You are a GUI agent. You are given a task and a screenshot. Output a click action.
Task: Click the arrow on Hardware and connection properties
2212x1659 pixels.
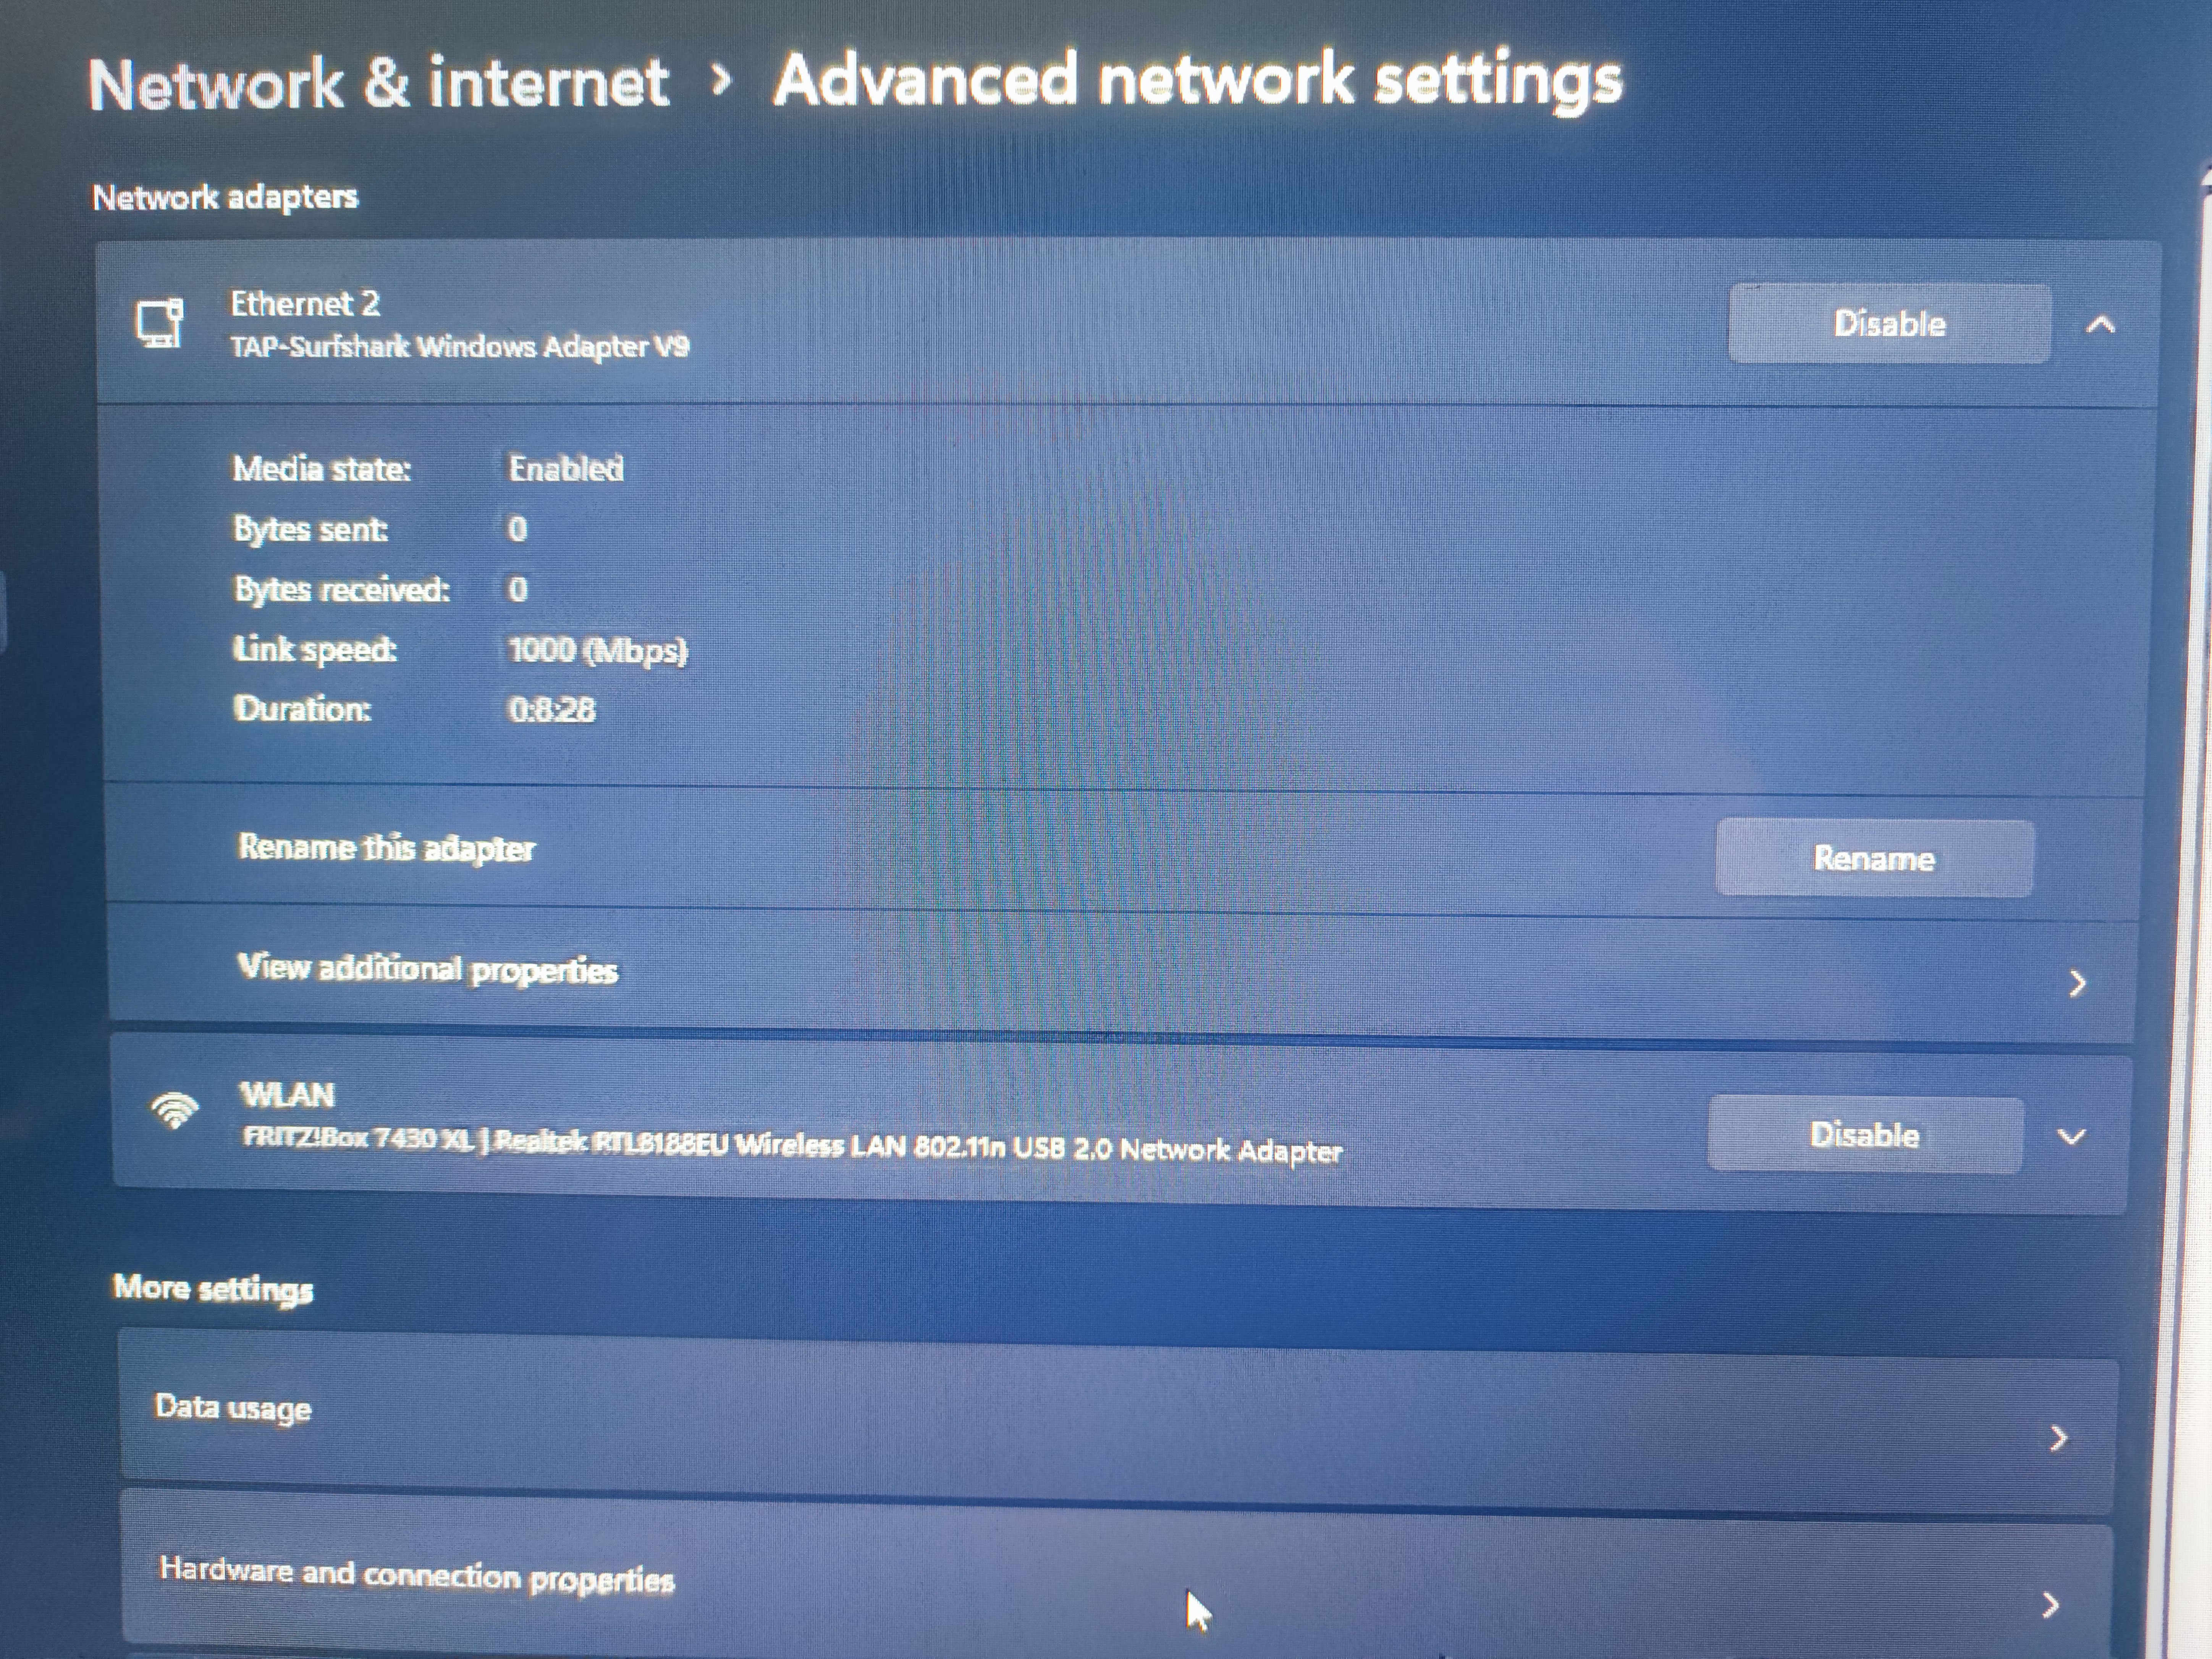pyautogui.click(x=2050, y=1605)
